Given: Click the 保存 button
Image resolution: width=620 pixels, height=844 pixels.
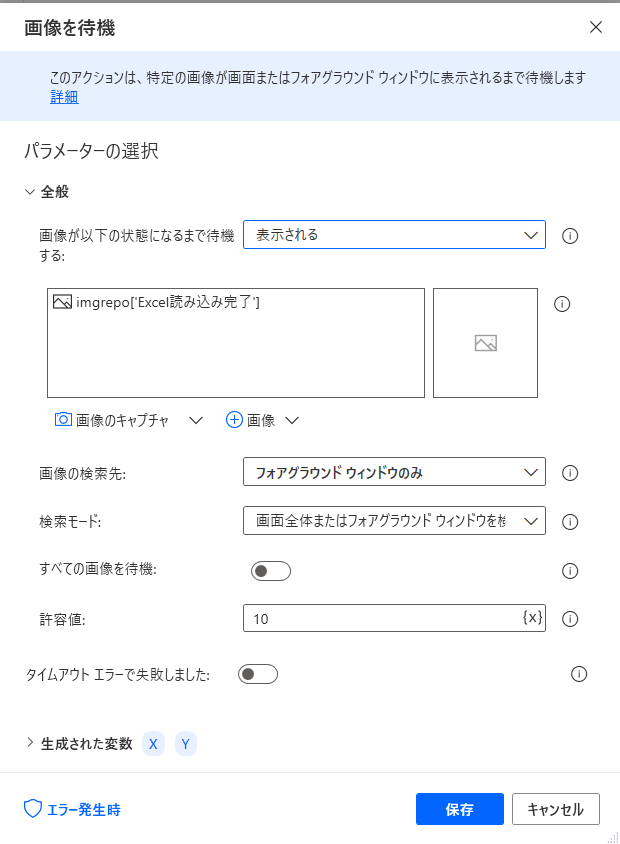Looking at the screenshot, I should pos(459,809).
